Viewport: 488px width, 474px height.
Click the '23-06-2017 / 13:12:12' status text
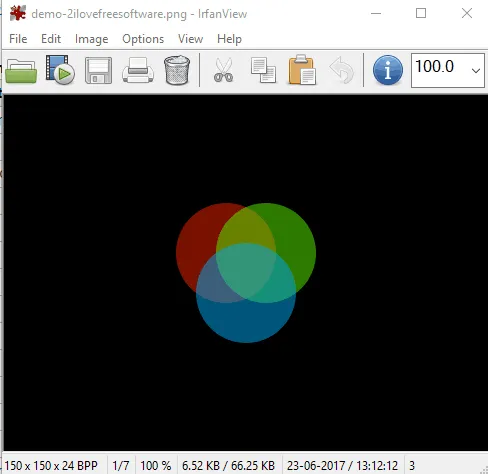(x=342, y=465)
